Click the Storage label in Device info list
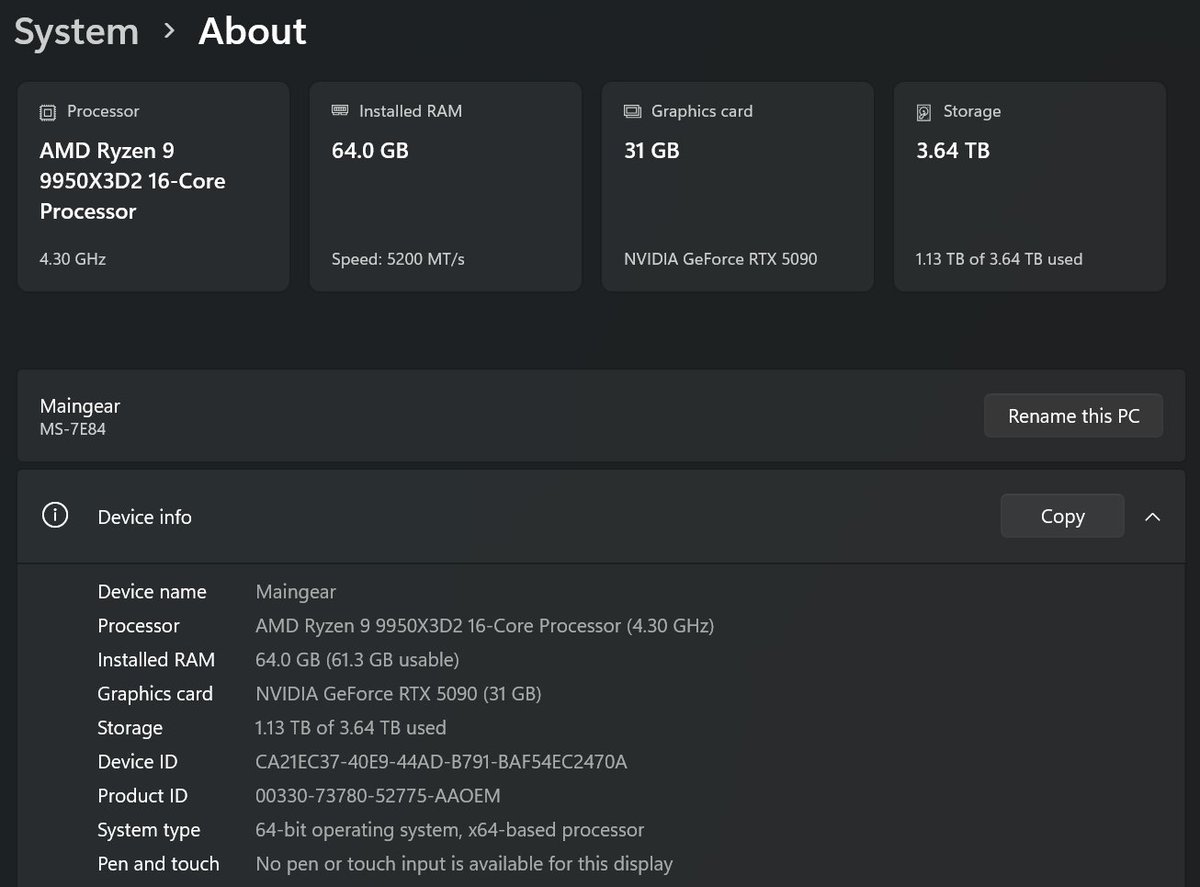1200x887 pixels. (130, 728)
